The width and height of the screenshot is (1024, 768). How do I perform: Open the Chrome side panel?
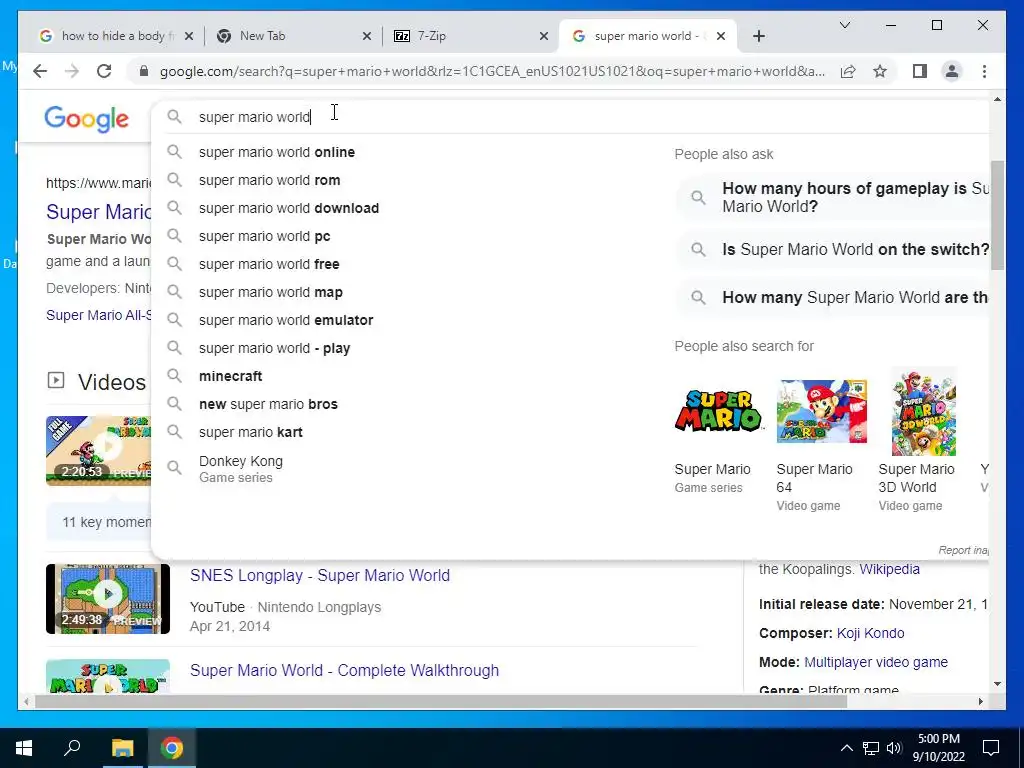click(x=920, y=71)
